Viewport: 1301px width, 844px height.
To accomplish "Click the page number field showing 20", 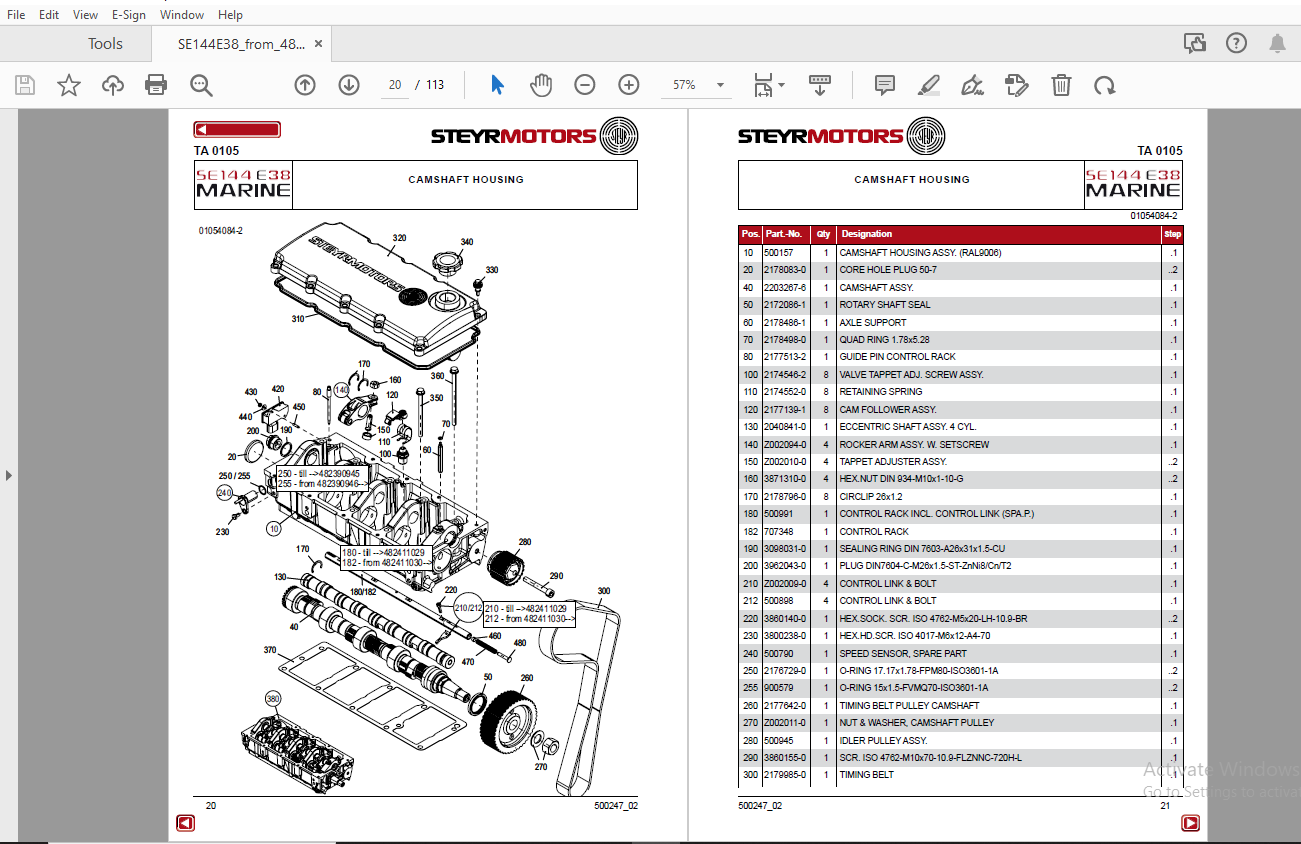I will [396, 85].
